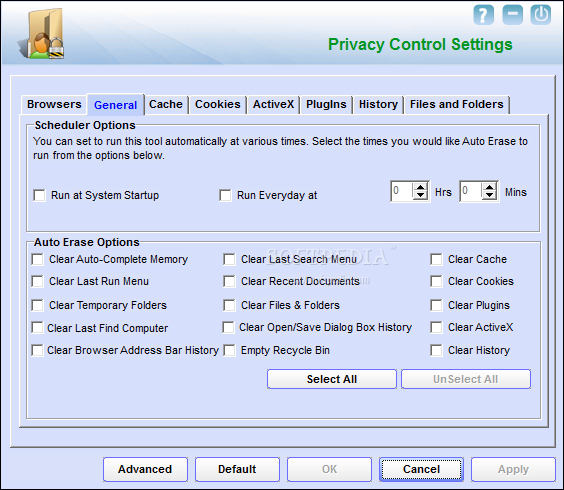Screen dimensions: 564x490
Task: Enable Run at System Startup
Action: coord(39,195)
